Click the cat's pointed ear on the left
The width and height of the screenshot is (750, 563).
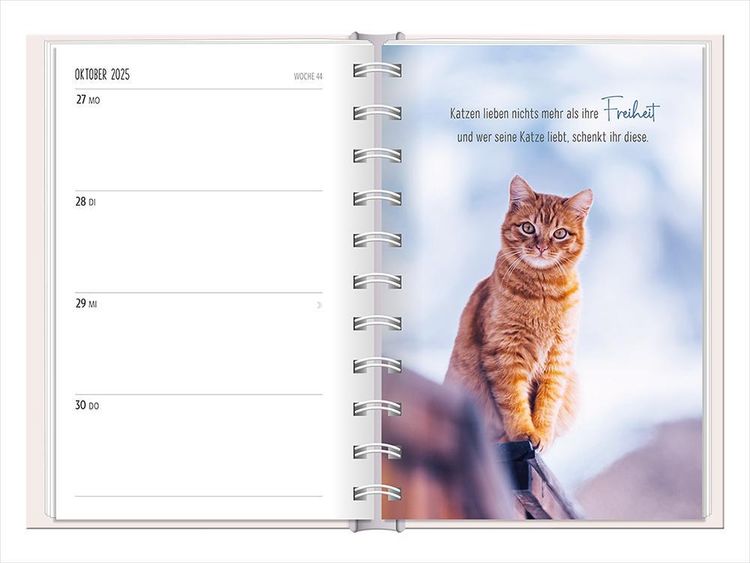pyautogui.click(x=520, y=190)
